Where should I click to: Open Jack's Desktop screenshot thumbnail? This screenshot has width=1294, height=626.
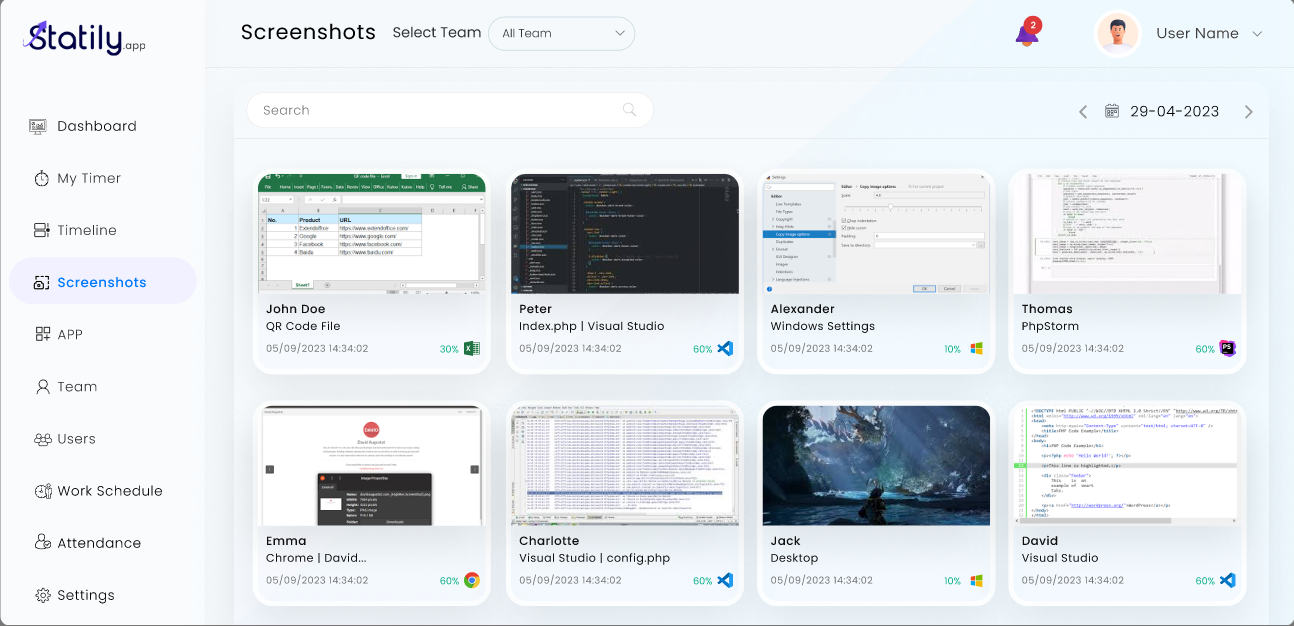[x=876, y=466]
